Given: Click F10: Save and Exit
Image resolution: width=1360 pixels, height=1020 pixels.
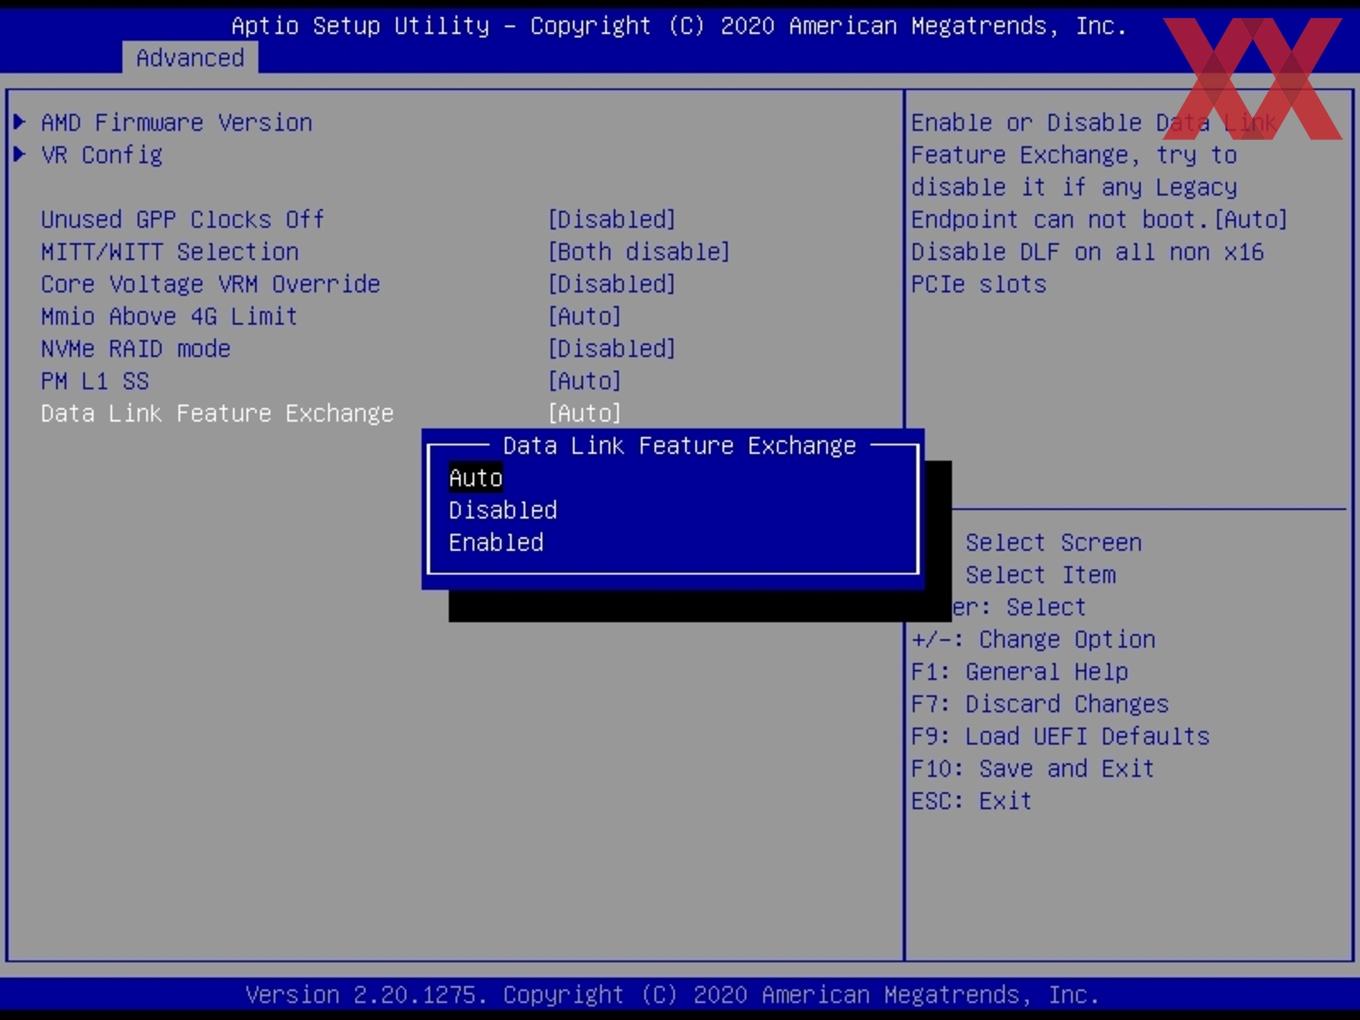Looking at the screenshot, I should tap(1033, 769).
